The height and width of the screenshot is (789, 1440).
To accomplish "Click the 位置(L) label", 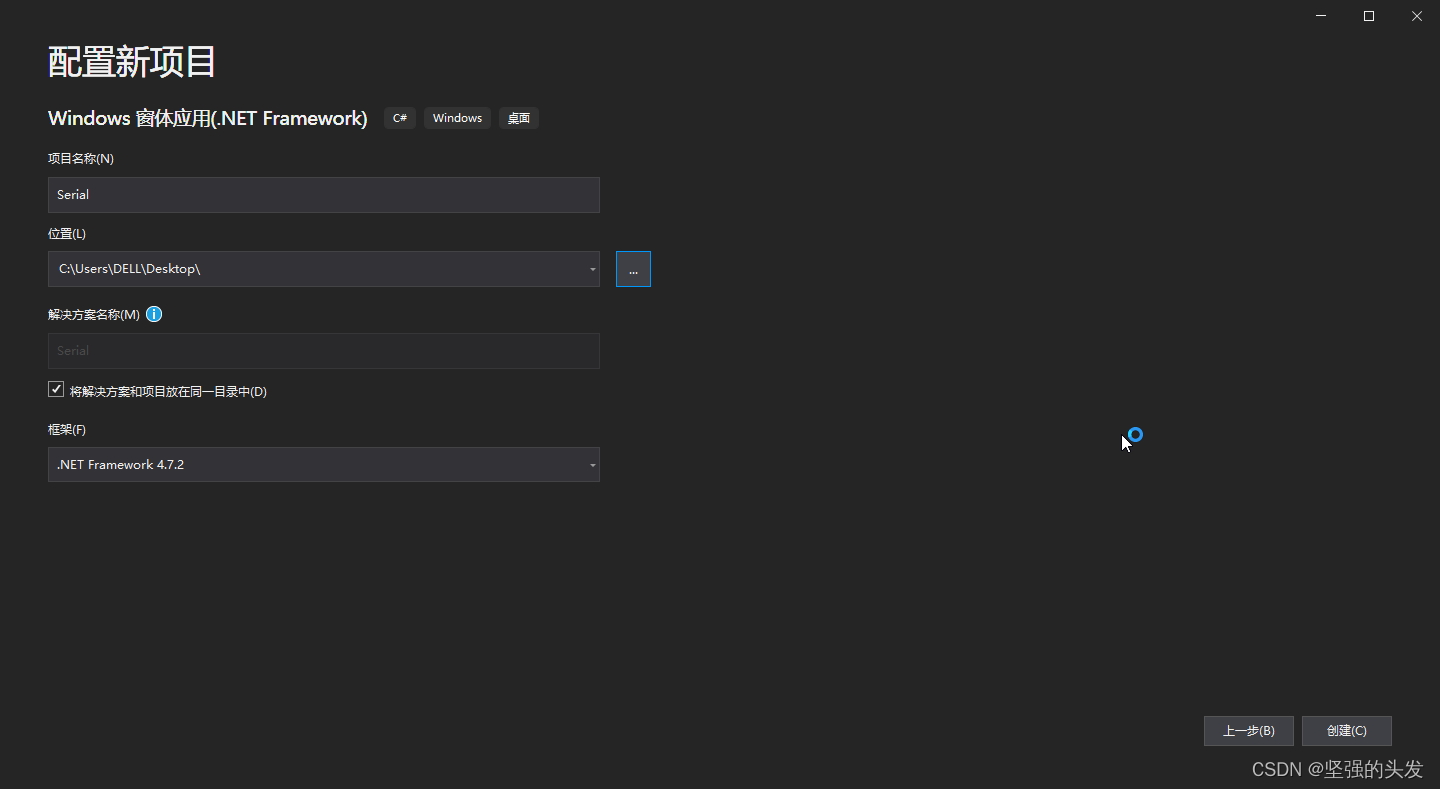I will tap(67, 234).
